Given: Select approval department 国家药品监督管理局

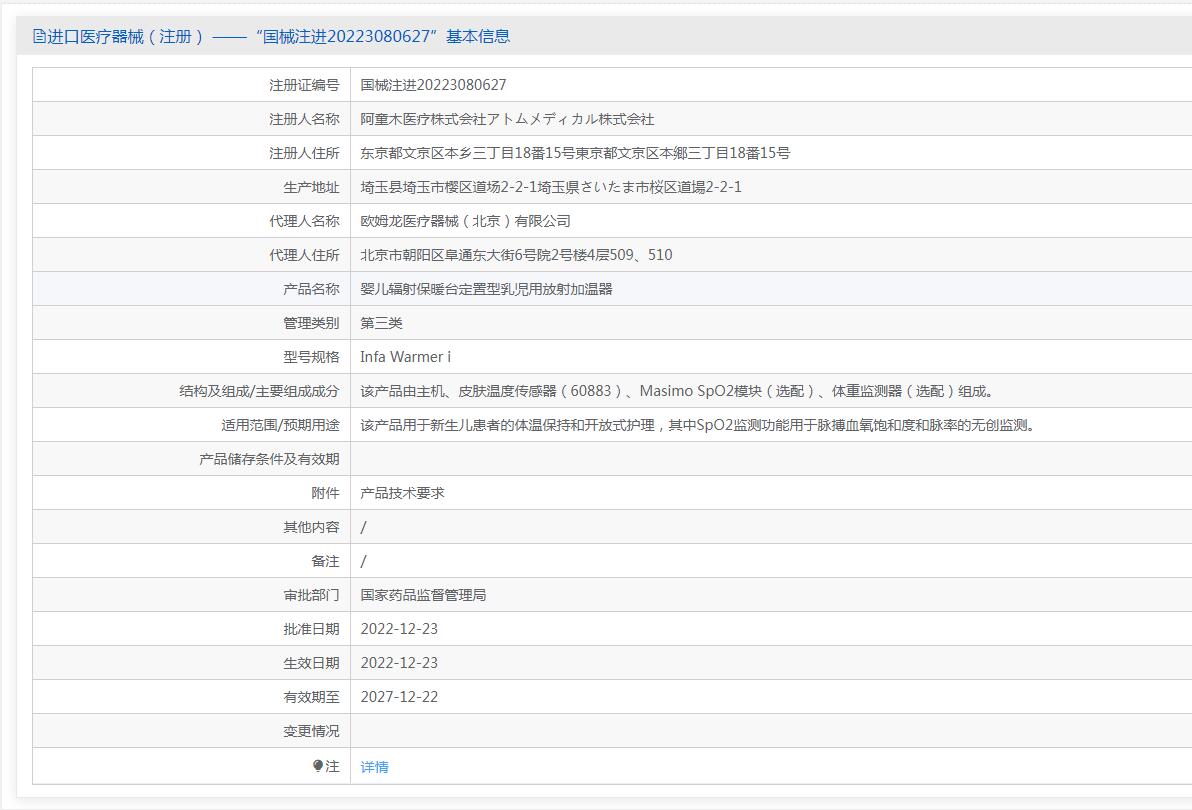Looking at the screenshot, I should click(423, 595).
